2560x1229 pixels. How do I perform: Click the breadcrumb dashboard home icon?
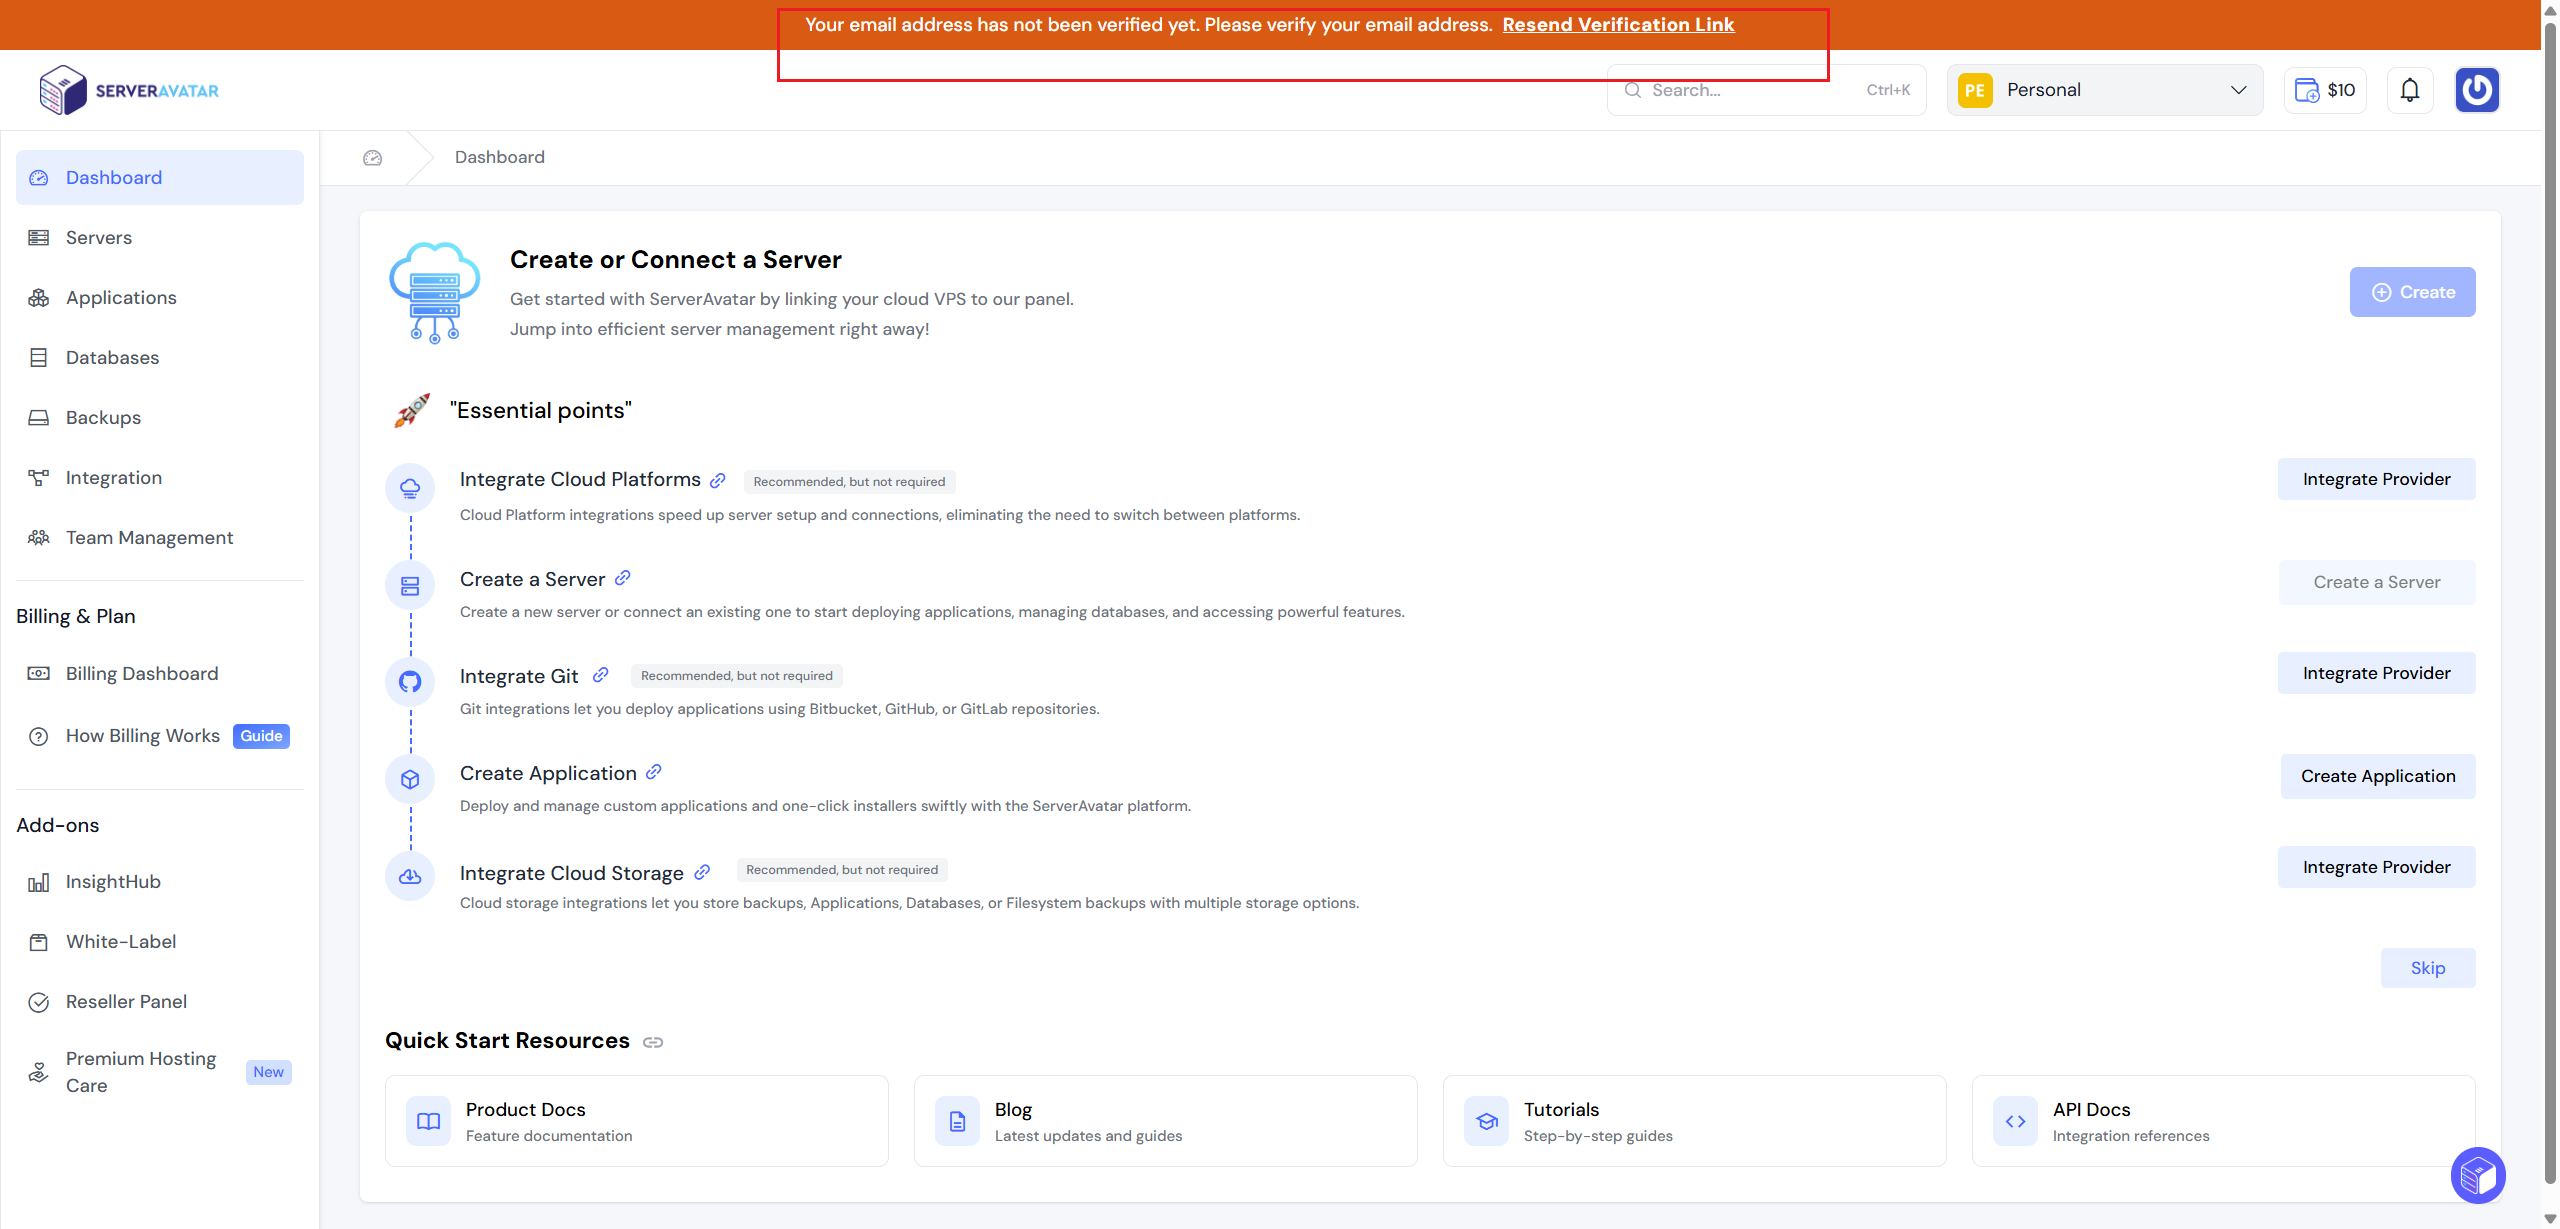click(x=373, y=157)
